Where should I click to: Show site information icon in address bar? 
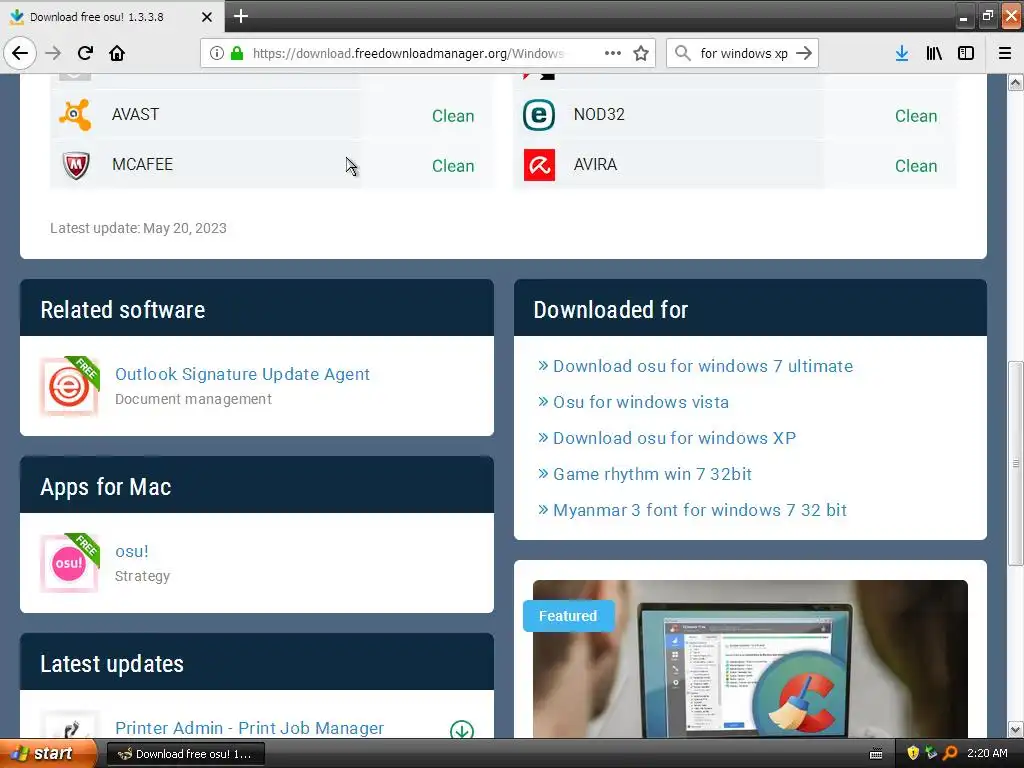(x=217, y=53)
